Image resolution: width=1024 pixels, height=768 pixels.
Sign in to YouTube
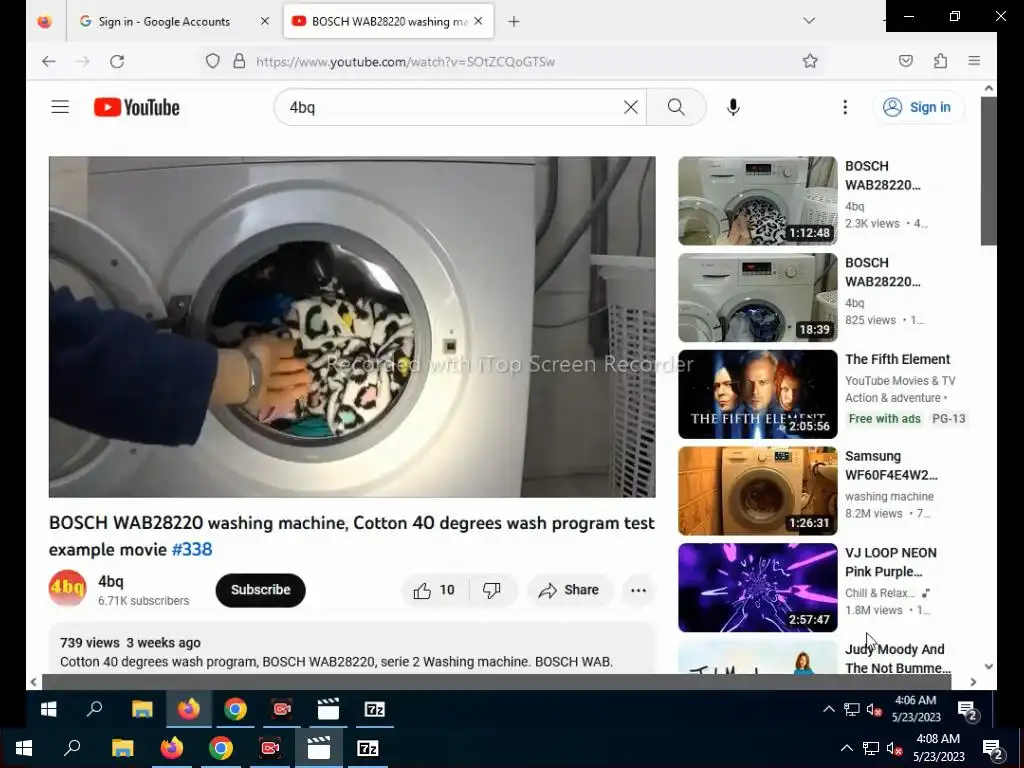tap(918, 107)
